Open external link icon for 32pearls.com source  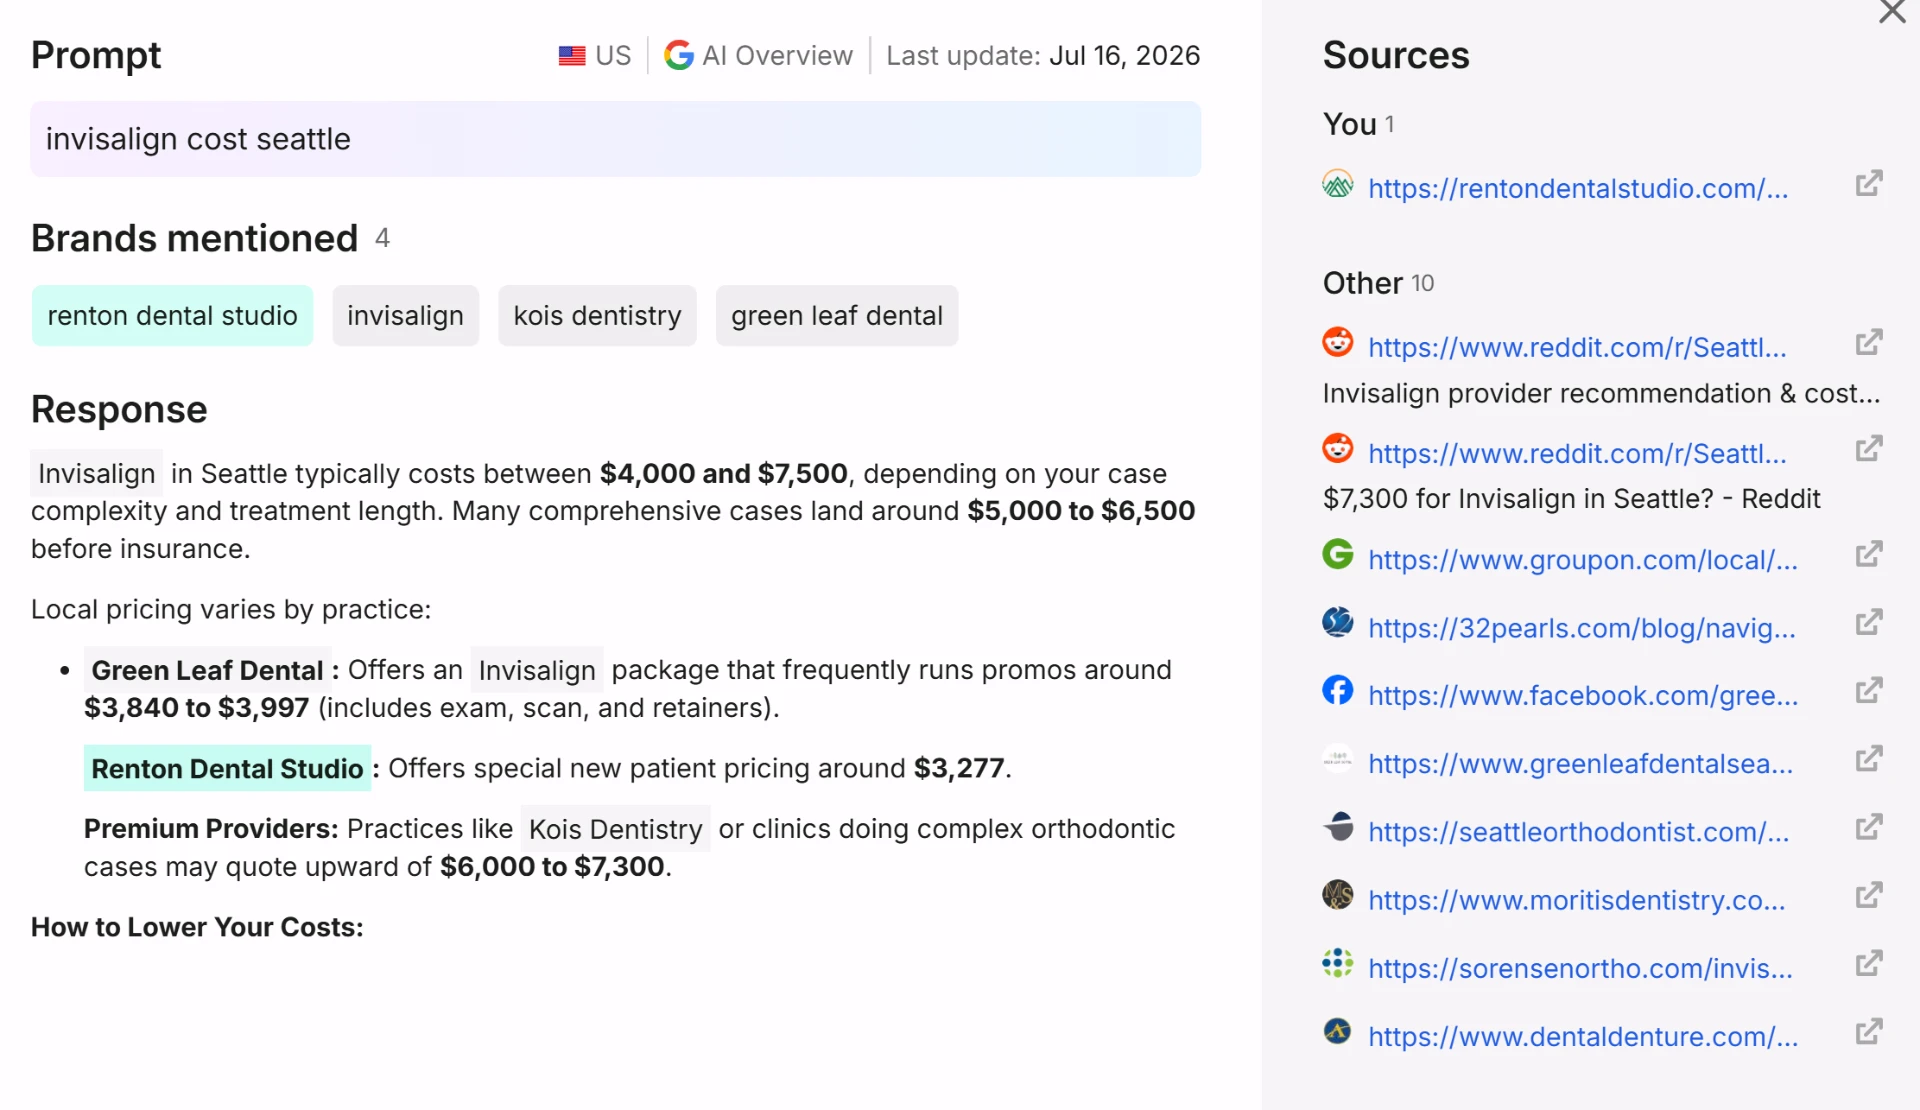coord(1869,623)
